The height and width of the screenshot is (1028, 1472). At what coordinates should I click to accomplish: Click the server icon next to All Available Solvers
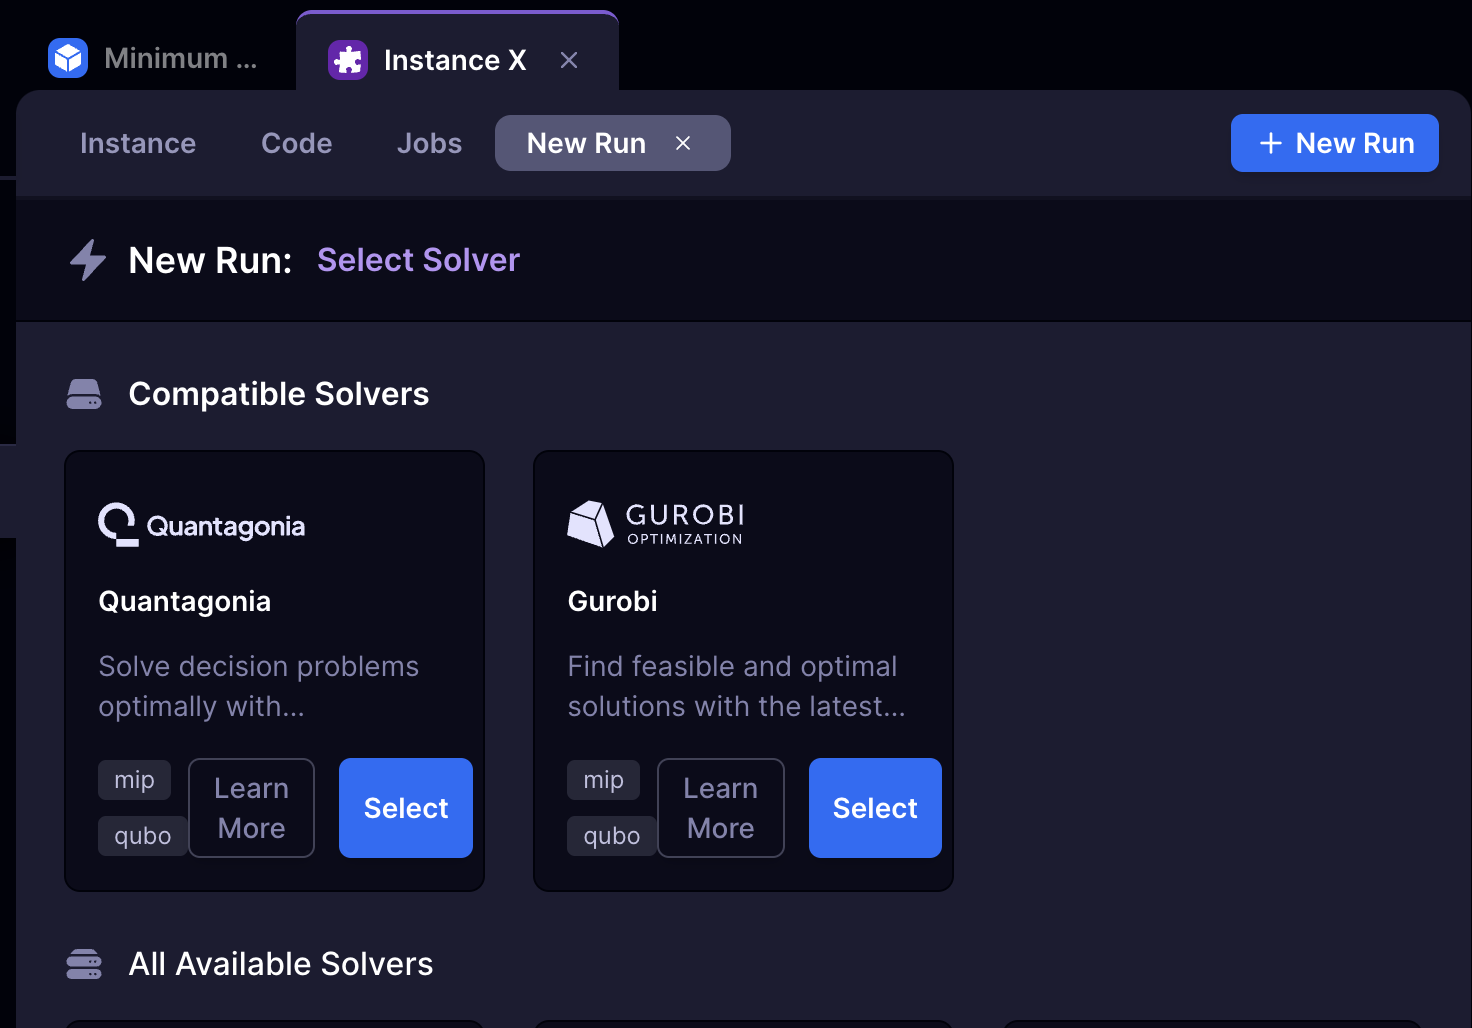(x=84, y=964)
